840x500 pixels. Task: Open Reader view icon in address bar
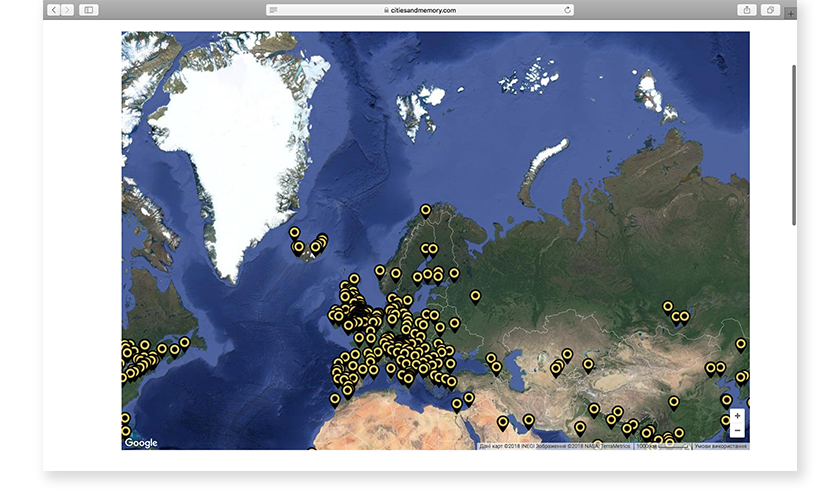pyautogui.click(x=274, y=10)
